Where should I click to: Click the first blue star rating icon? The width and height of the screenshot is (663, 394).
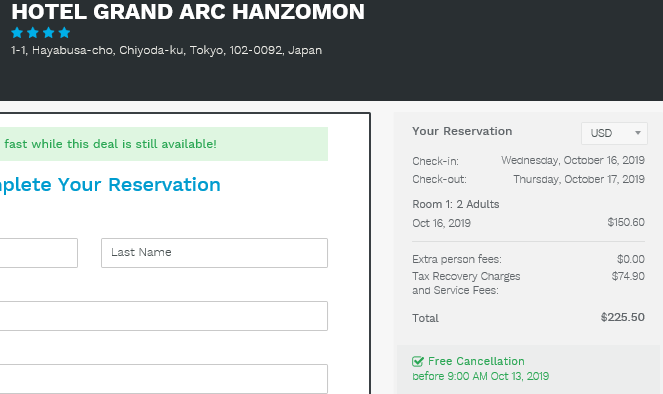[x=17, y=33]
